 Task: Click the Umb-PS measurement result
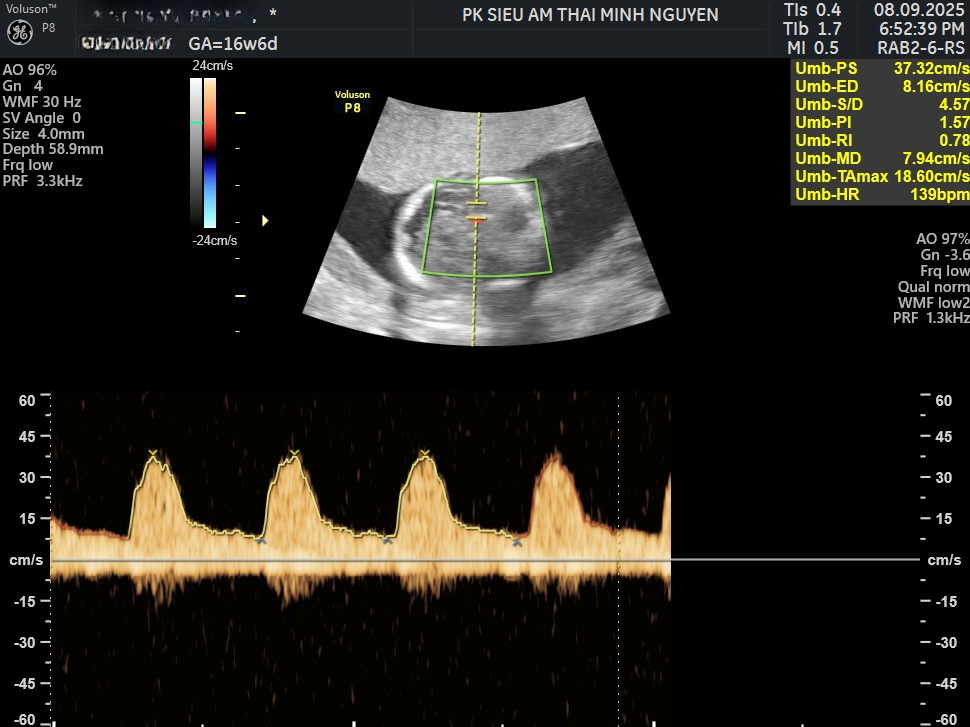880,69
